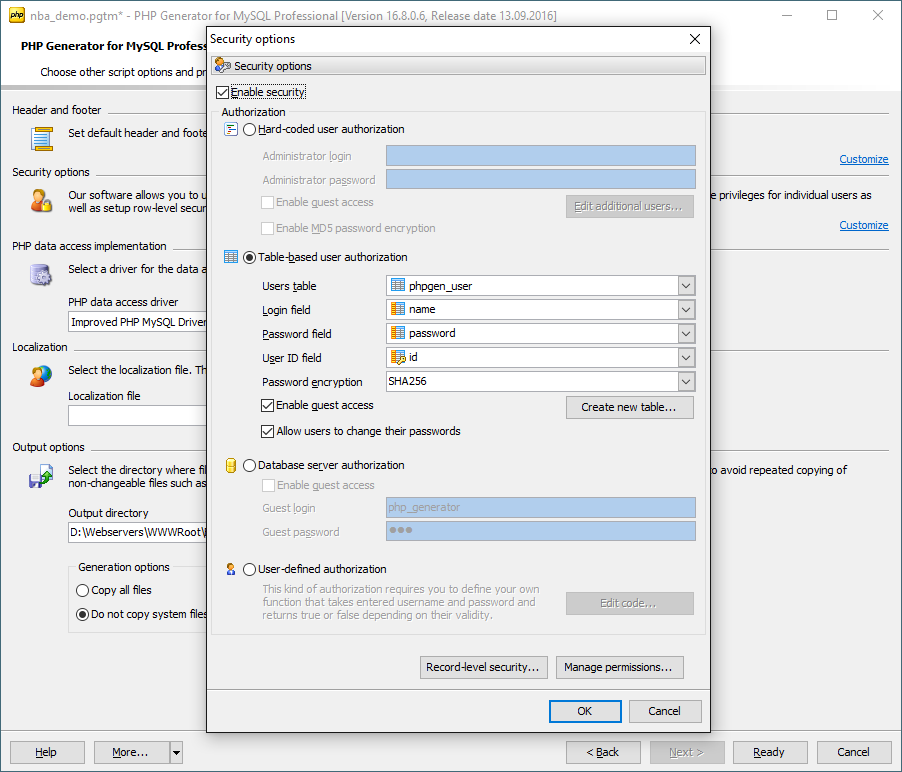Open the Login field dropdown list
This screenshot has height=772, width=902.
coord(685,310)
